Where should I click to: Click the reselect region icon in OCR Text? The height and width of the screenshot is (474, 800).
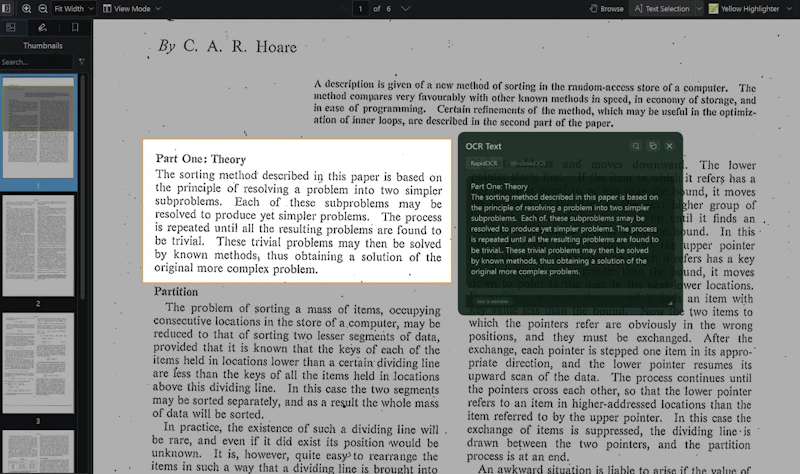635,146
